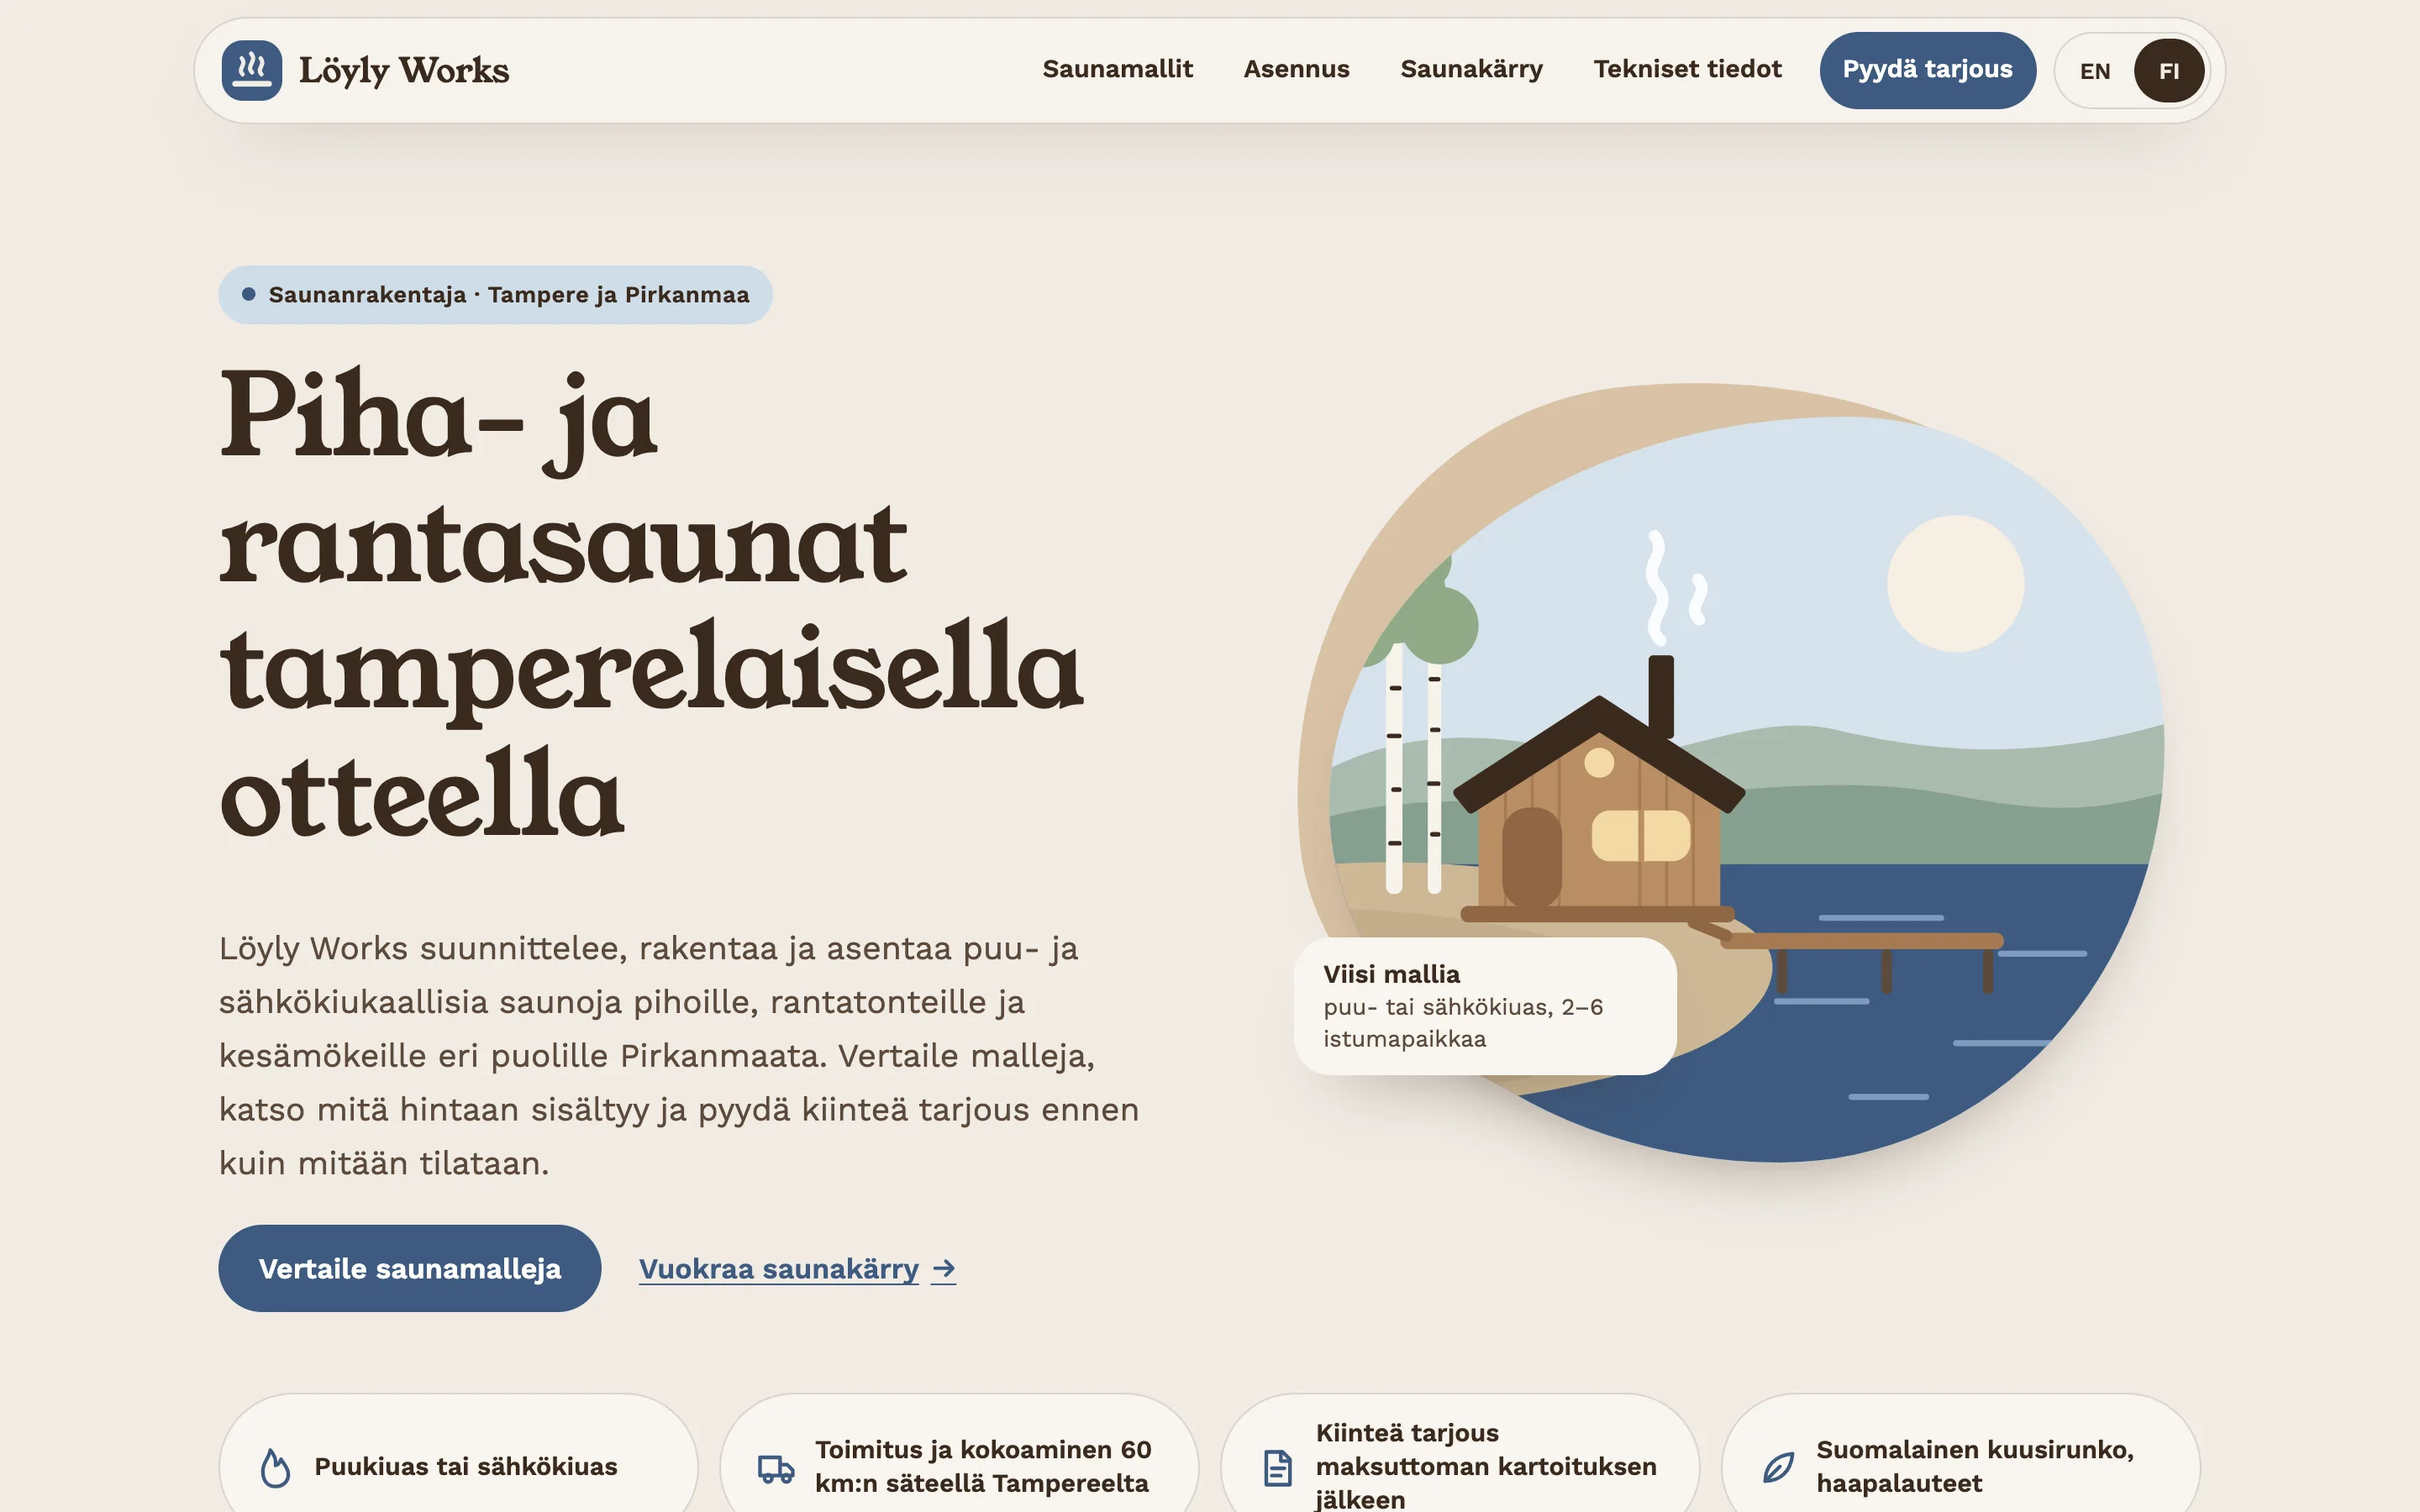Viewport: 2420px width, 1512px height.
Task: Switch language to EN
Action: point(2094,71)
